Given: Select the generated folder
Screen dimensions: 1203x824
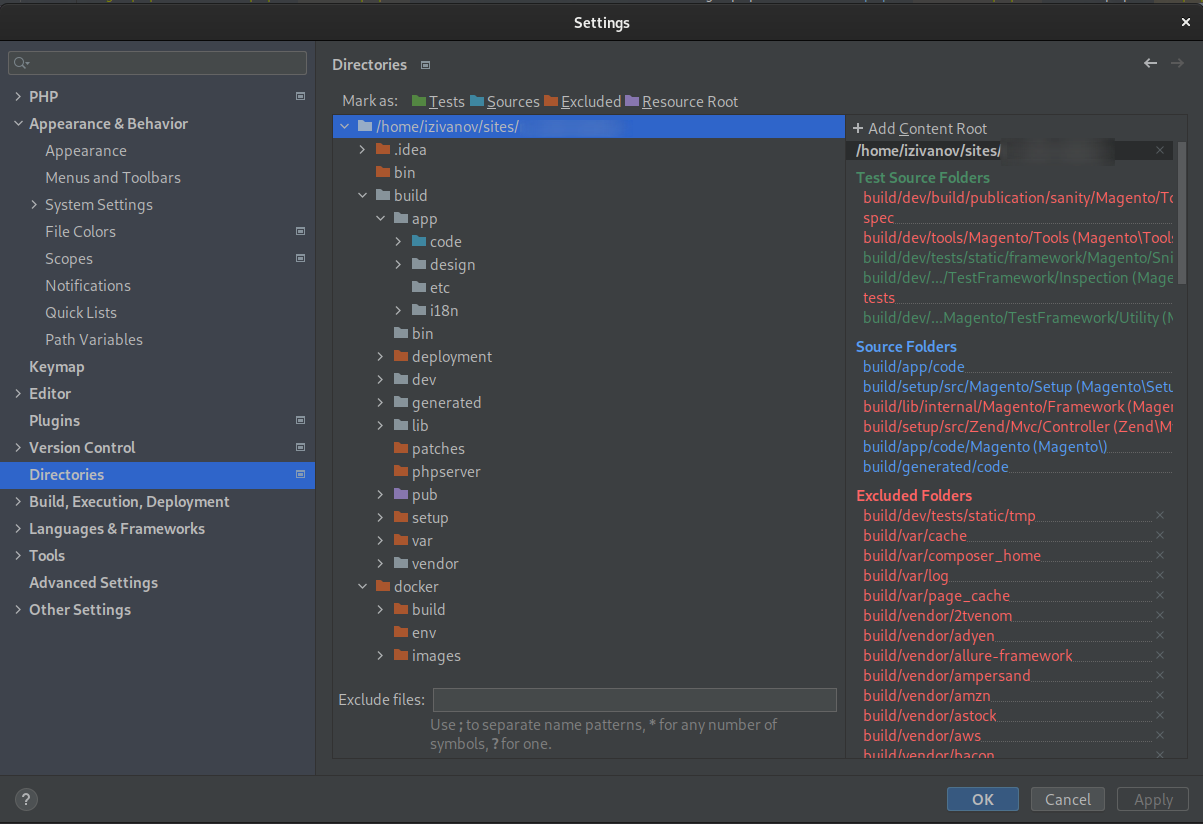Looking at the screenshot, I should click(x=446, y=402).
